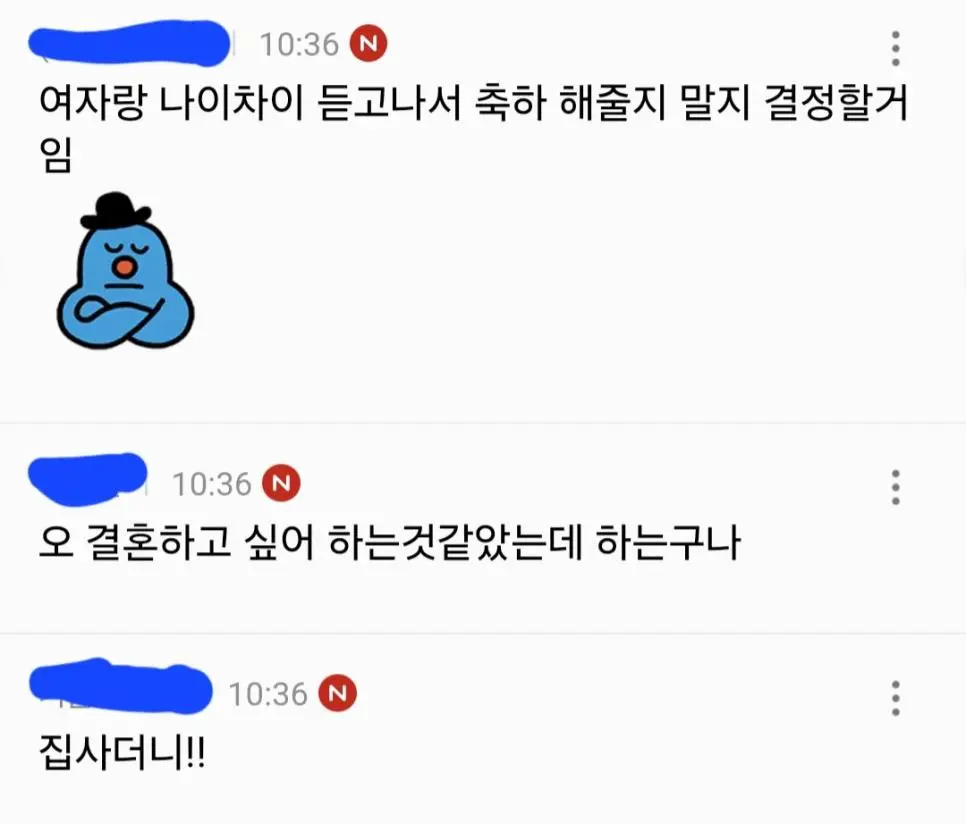Open the three-dot menu on the 결혼하고 싶어 comment

pos(896,487)
